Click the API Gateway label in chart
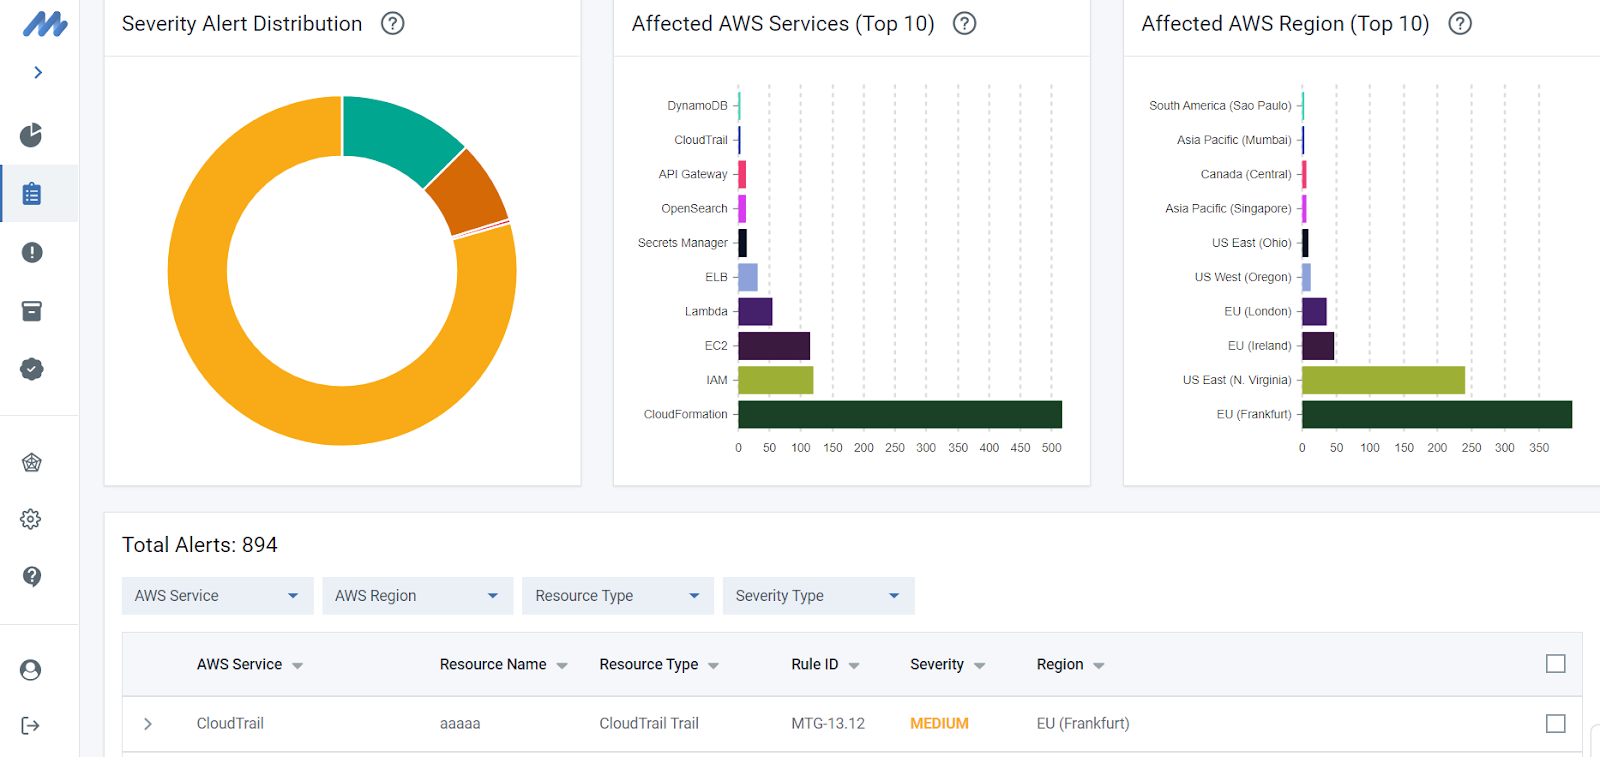The width and height of the screenshot is (1600, 757). click(693, 174)
